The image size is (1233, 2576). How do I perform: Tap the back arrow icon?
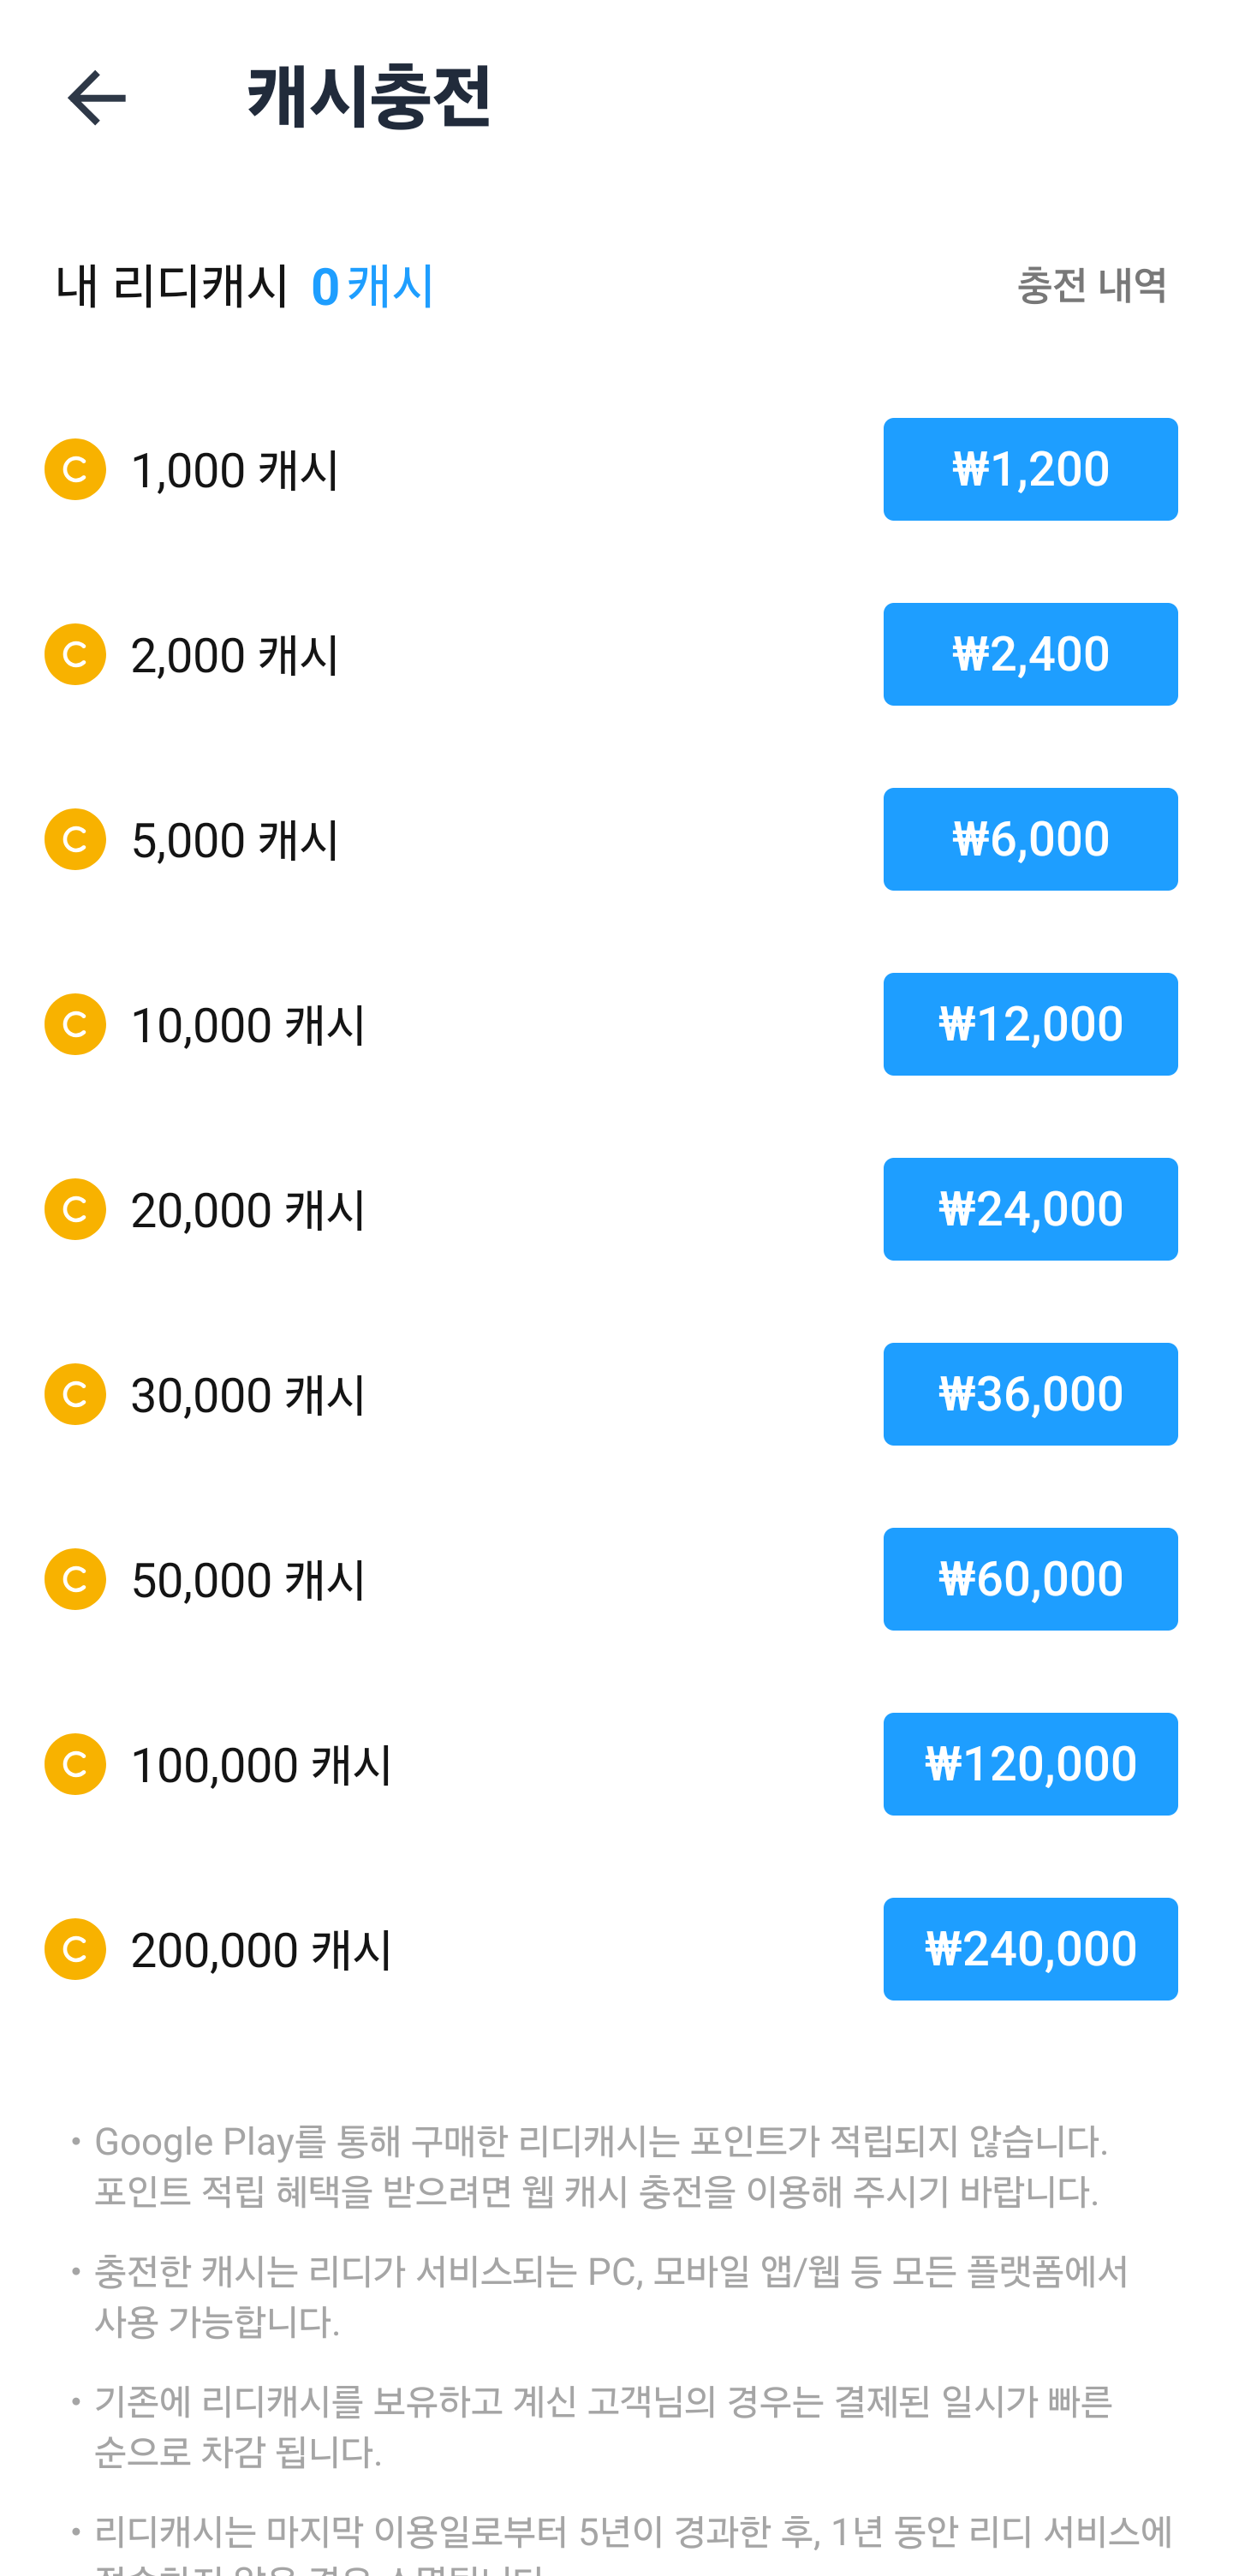coord(96,98)
